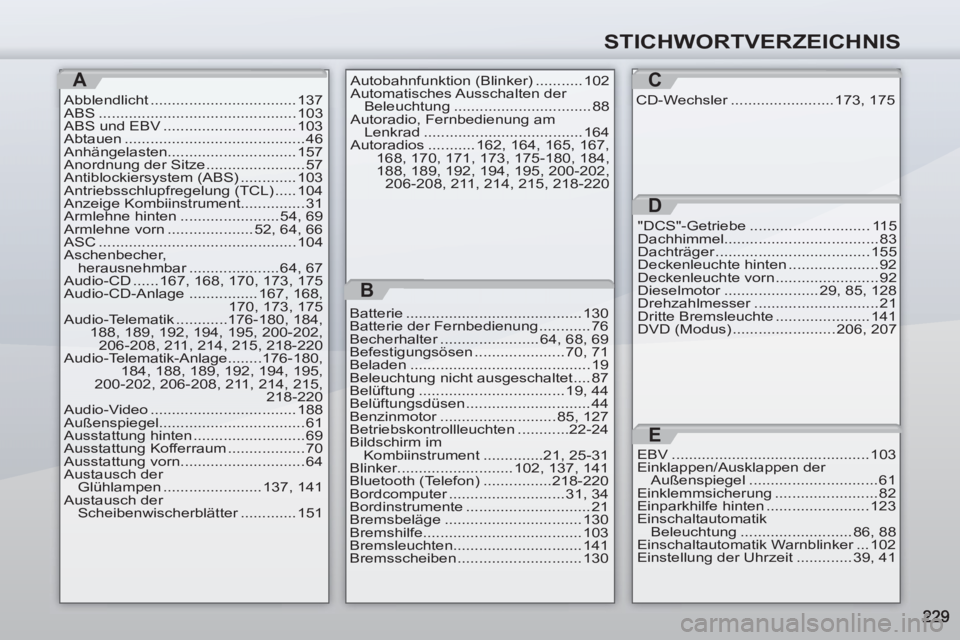
Task: Click the Glühlampen 137, 141 entry
Action: point(200,487)
